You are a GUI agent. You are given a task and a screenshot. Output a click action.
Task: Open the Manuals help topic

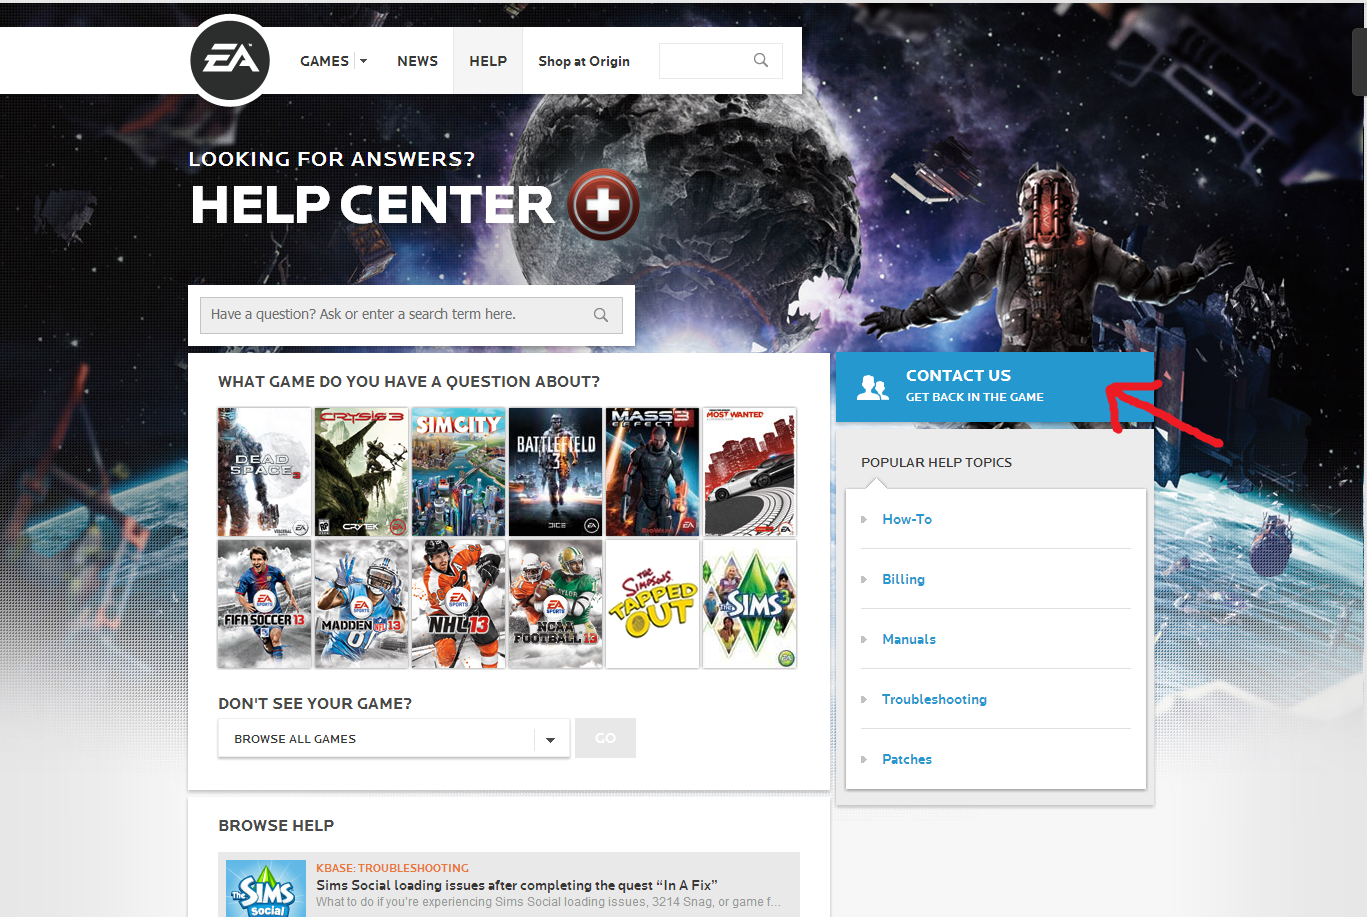[909, 639]
